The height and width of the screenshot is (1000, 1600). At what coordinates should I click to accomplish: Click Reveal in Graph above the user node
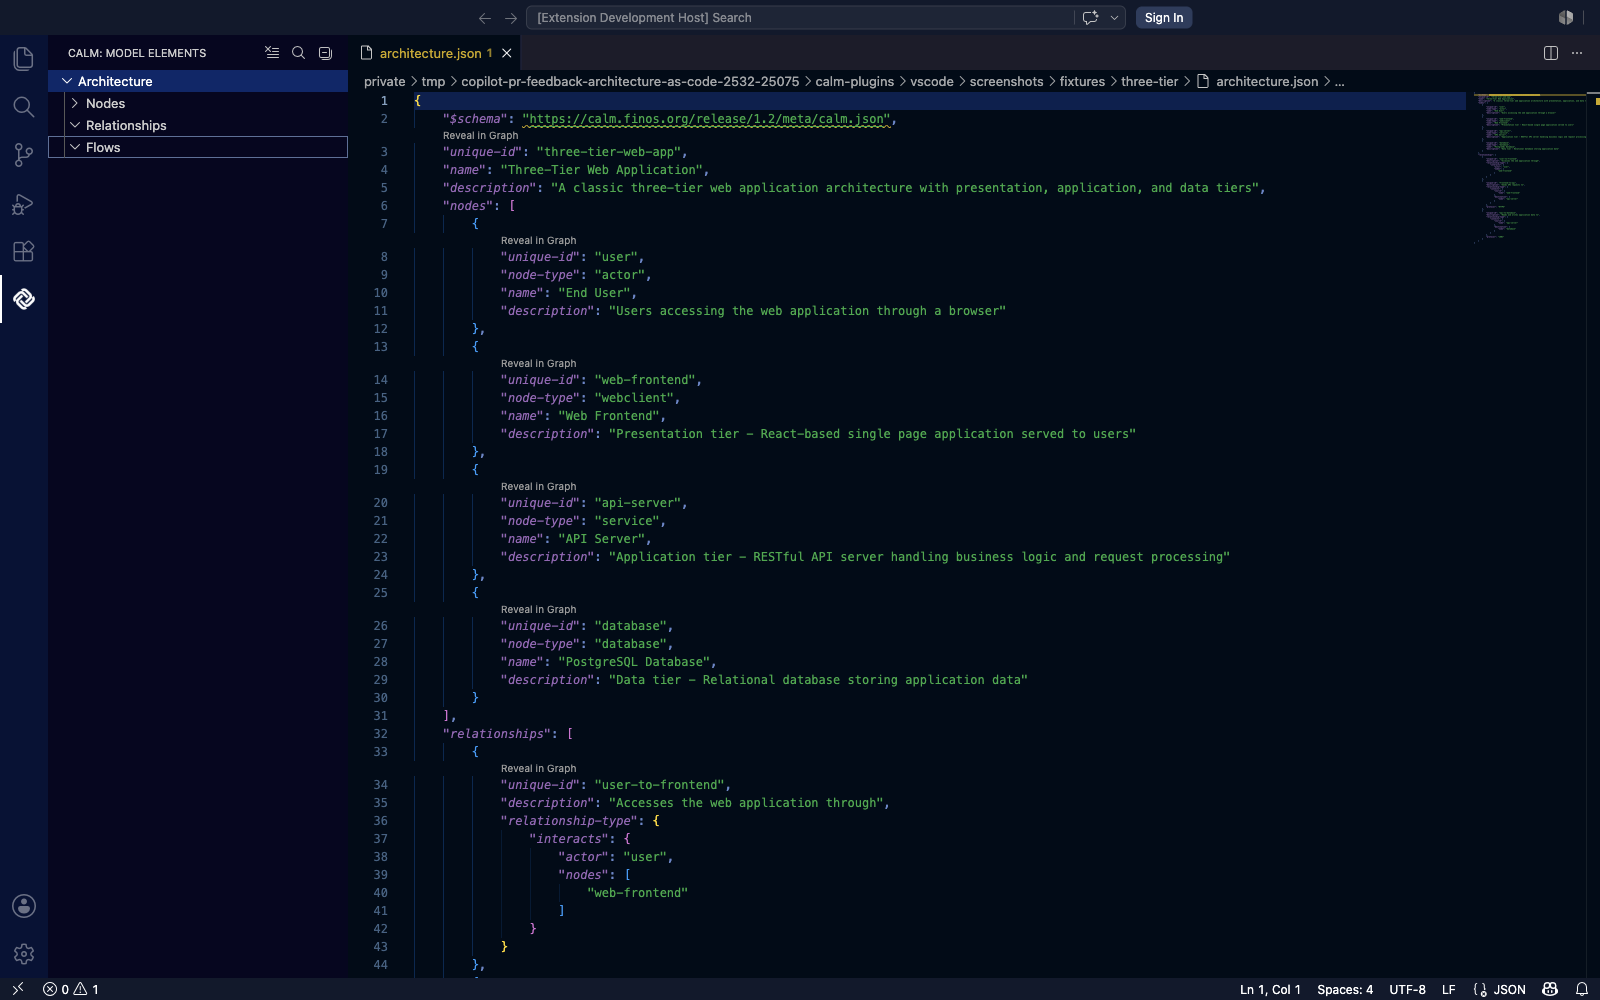point(539,241)
